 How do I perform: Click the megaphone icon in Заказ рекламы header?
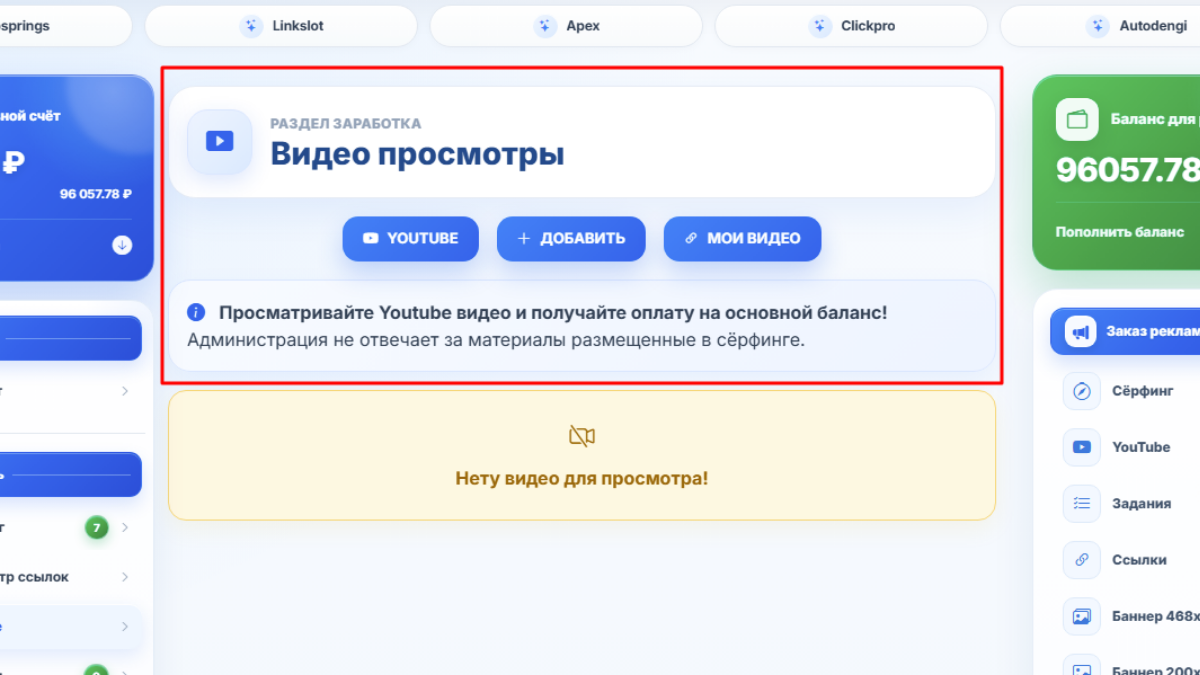pos(1079,331)
